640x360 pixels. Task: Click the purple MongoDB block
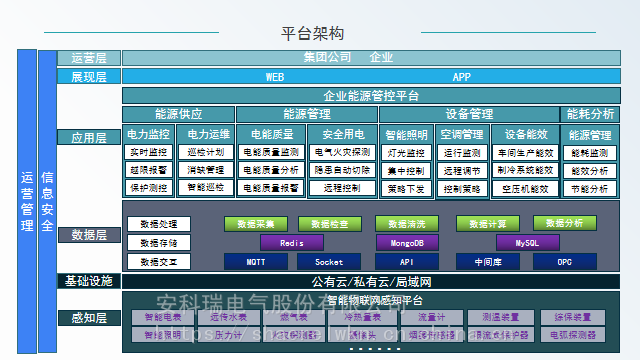click(407, 243)
